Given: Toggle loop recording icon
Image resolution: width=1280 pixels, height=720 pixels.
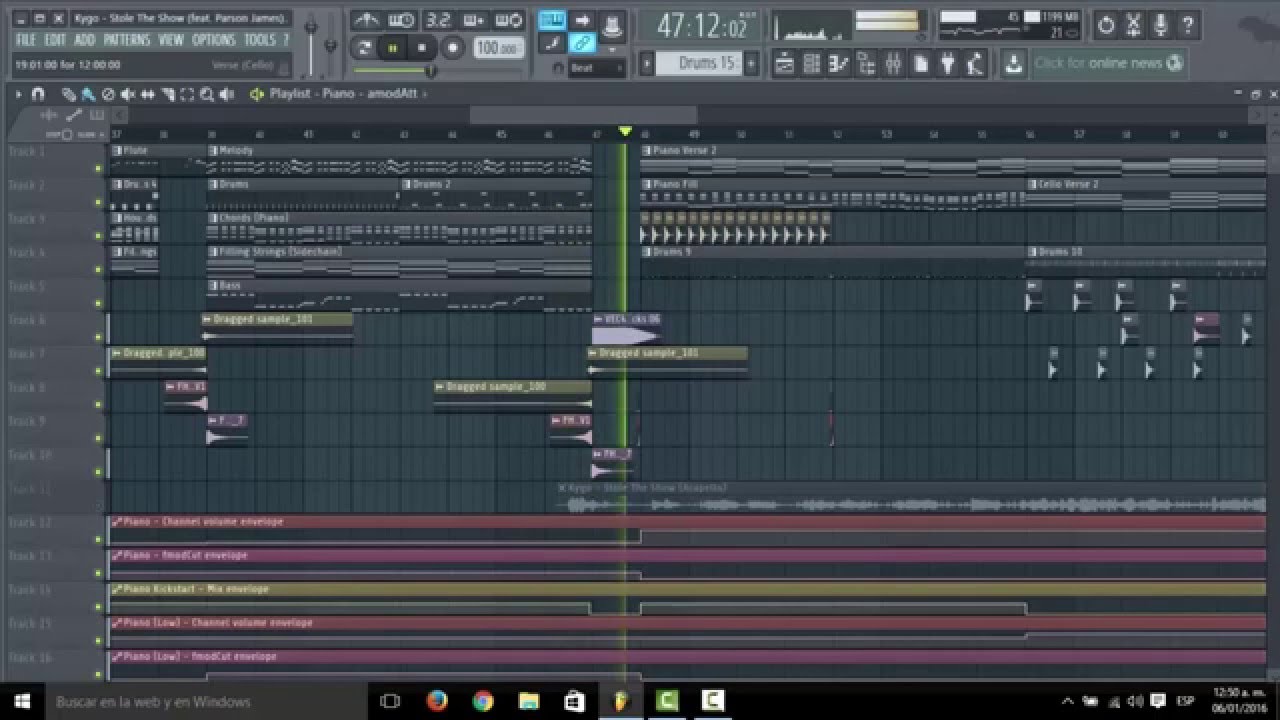Looking at the screenshot, I should click(508, 20).
